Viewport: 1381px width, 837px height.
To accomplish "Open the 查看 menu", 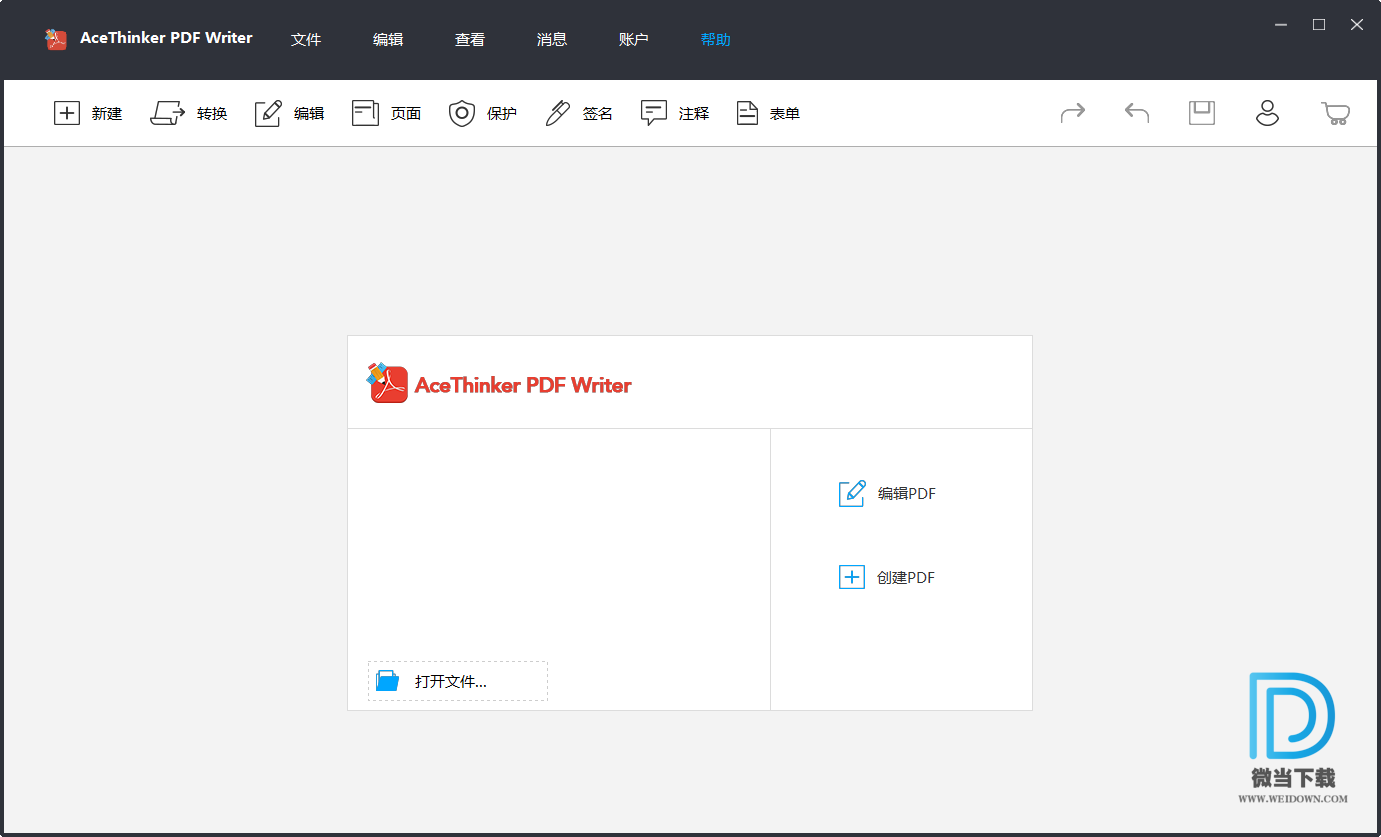I will point(470,40).
